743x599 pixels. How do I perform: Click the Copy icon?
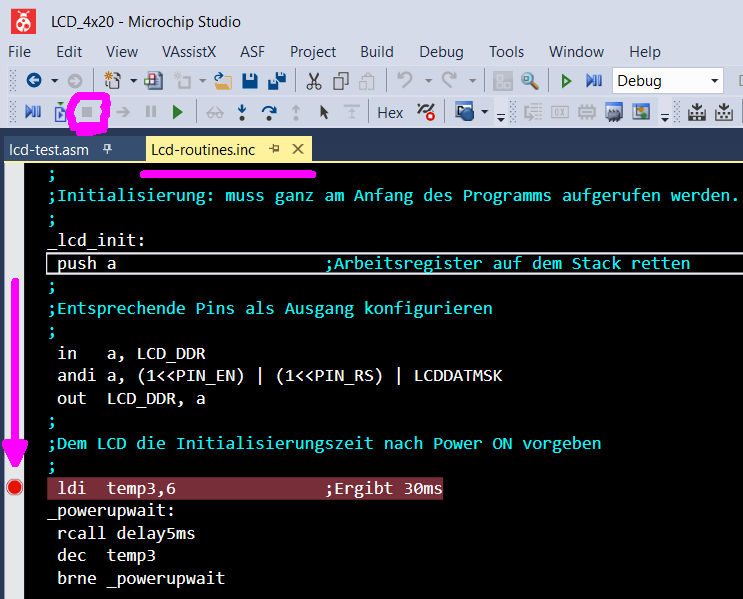[x=341, y=81]
